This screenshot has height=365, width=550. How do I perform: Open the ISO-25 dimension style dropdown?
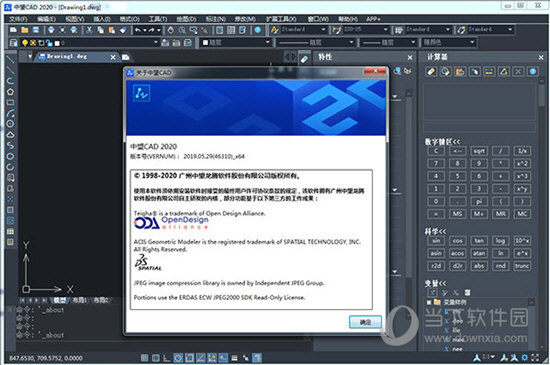click(386, 30)
